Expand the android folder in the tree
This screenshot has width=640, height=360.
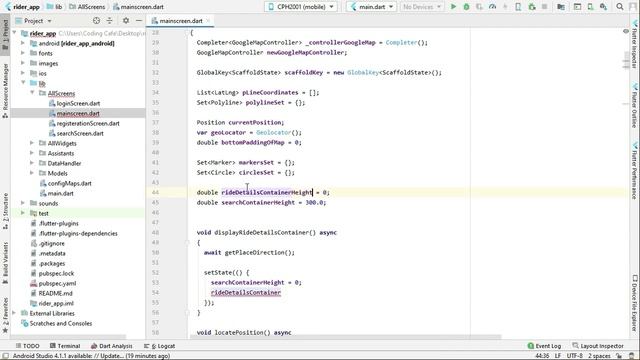23,43
